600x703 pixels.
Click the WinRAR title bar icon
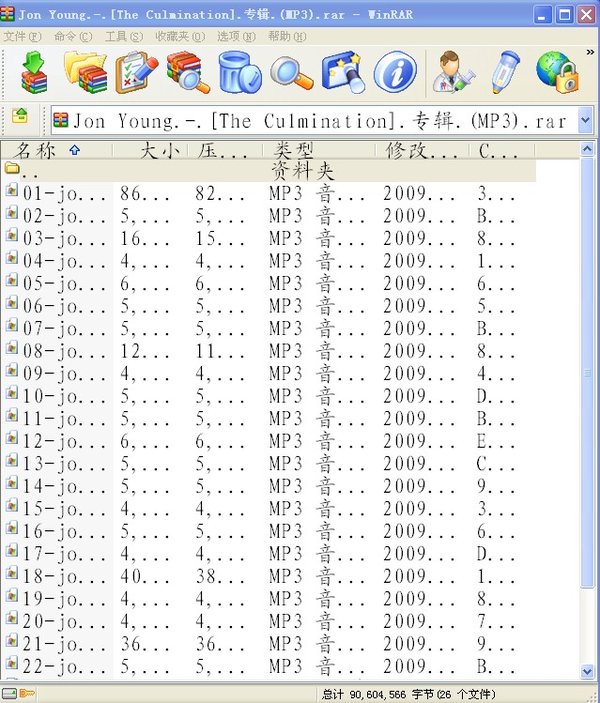point(8,14)
